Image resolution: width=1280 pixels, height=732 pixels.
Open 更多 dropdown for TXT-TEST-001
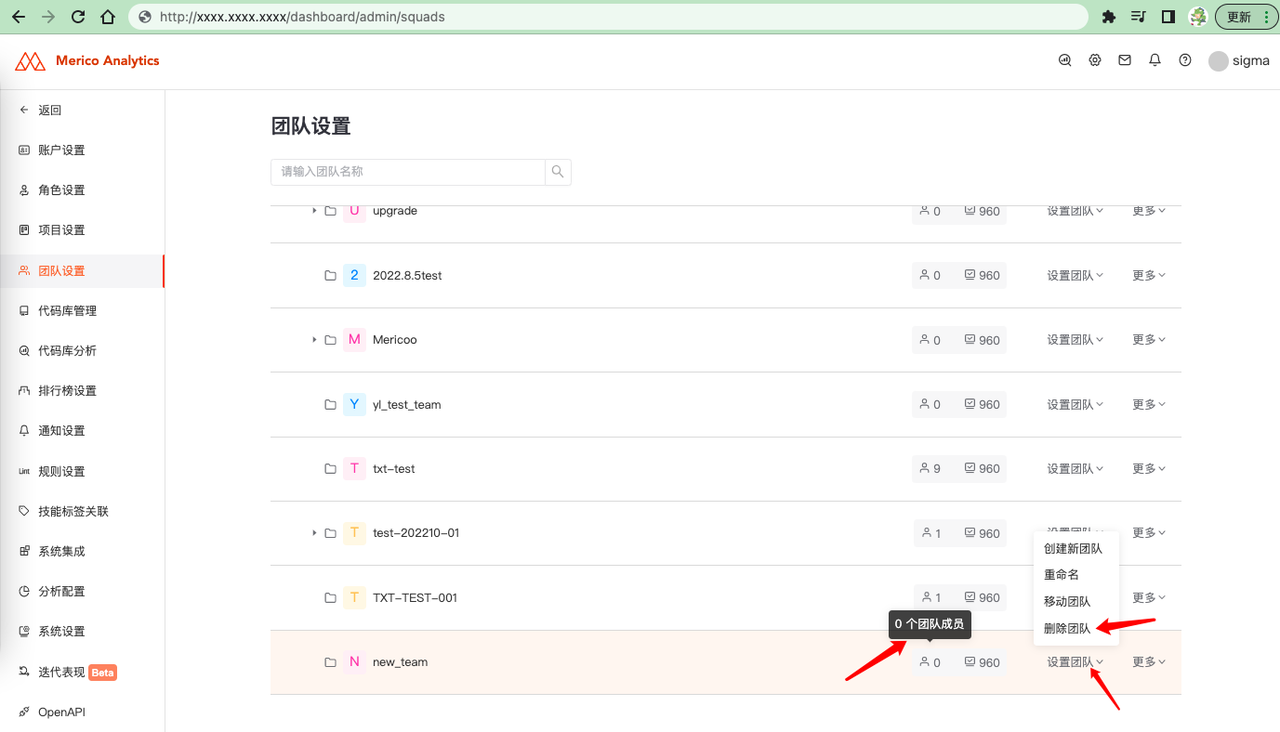tap(1149, 597)
